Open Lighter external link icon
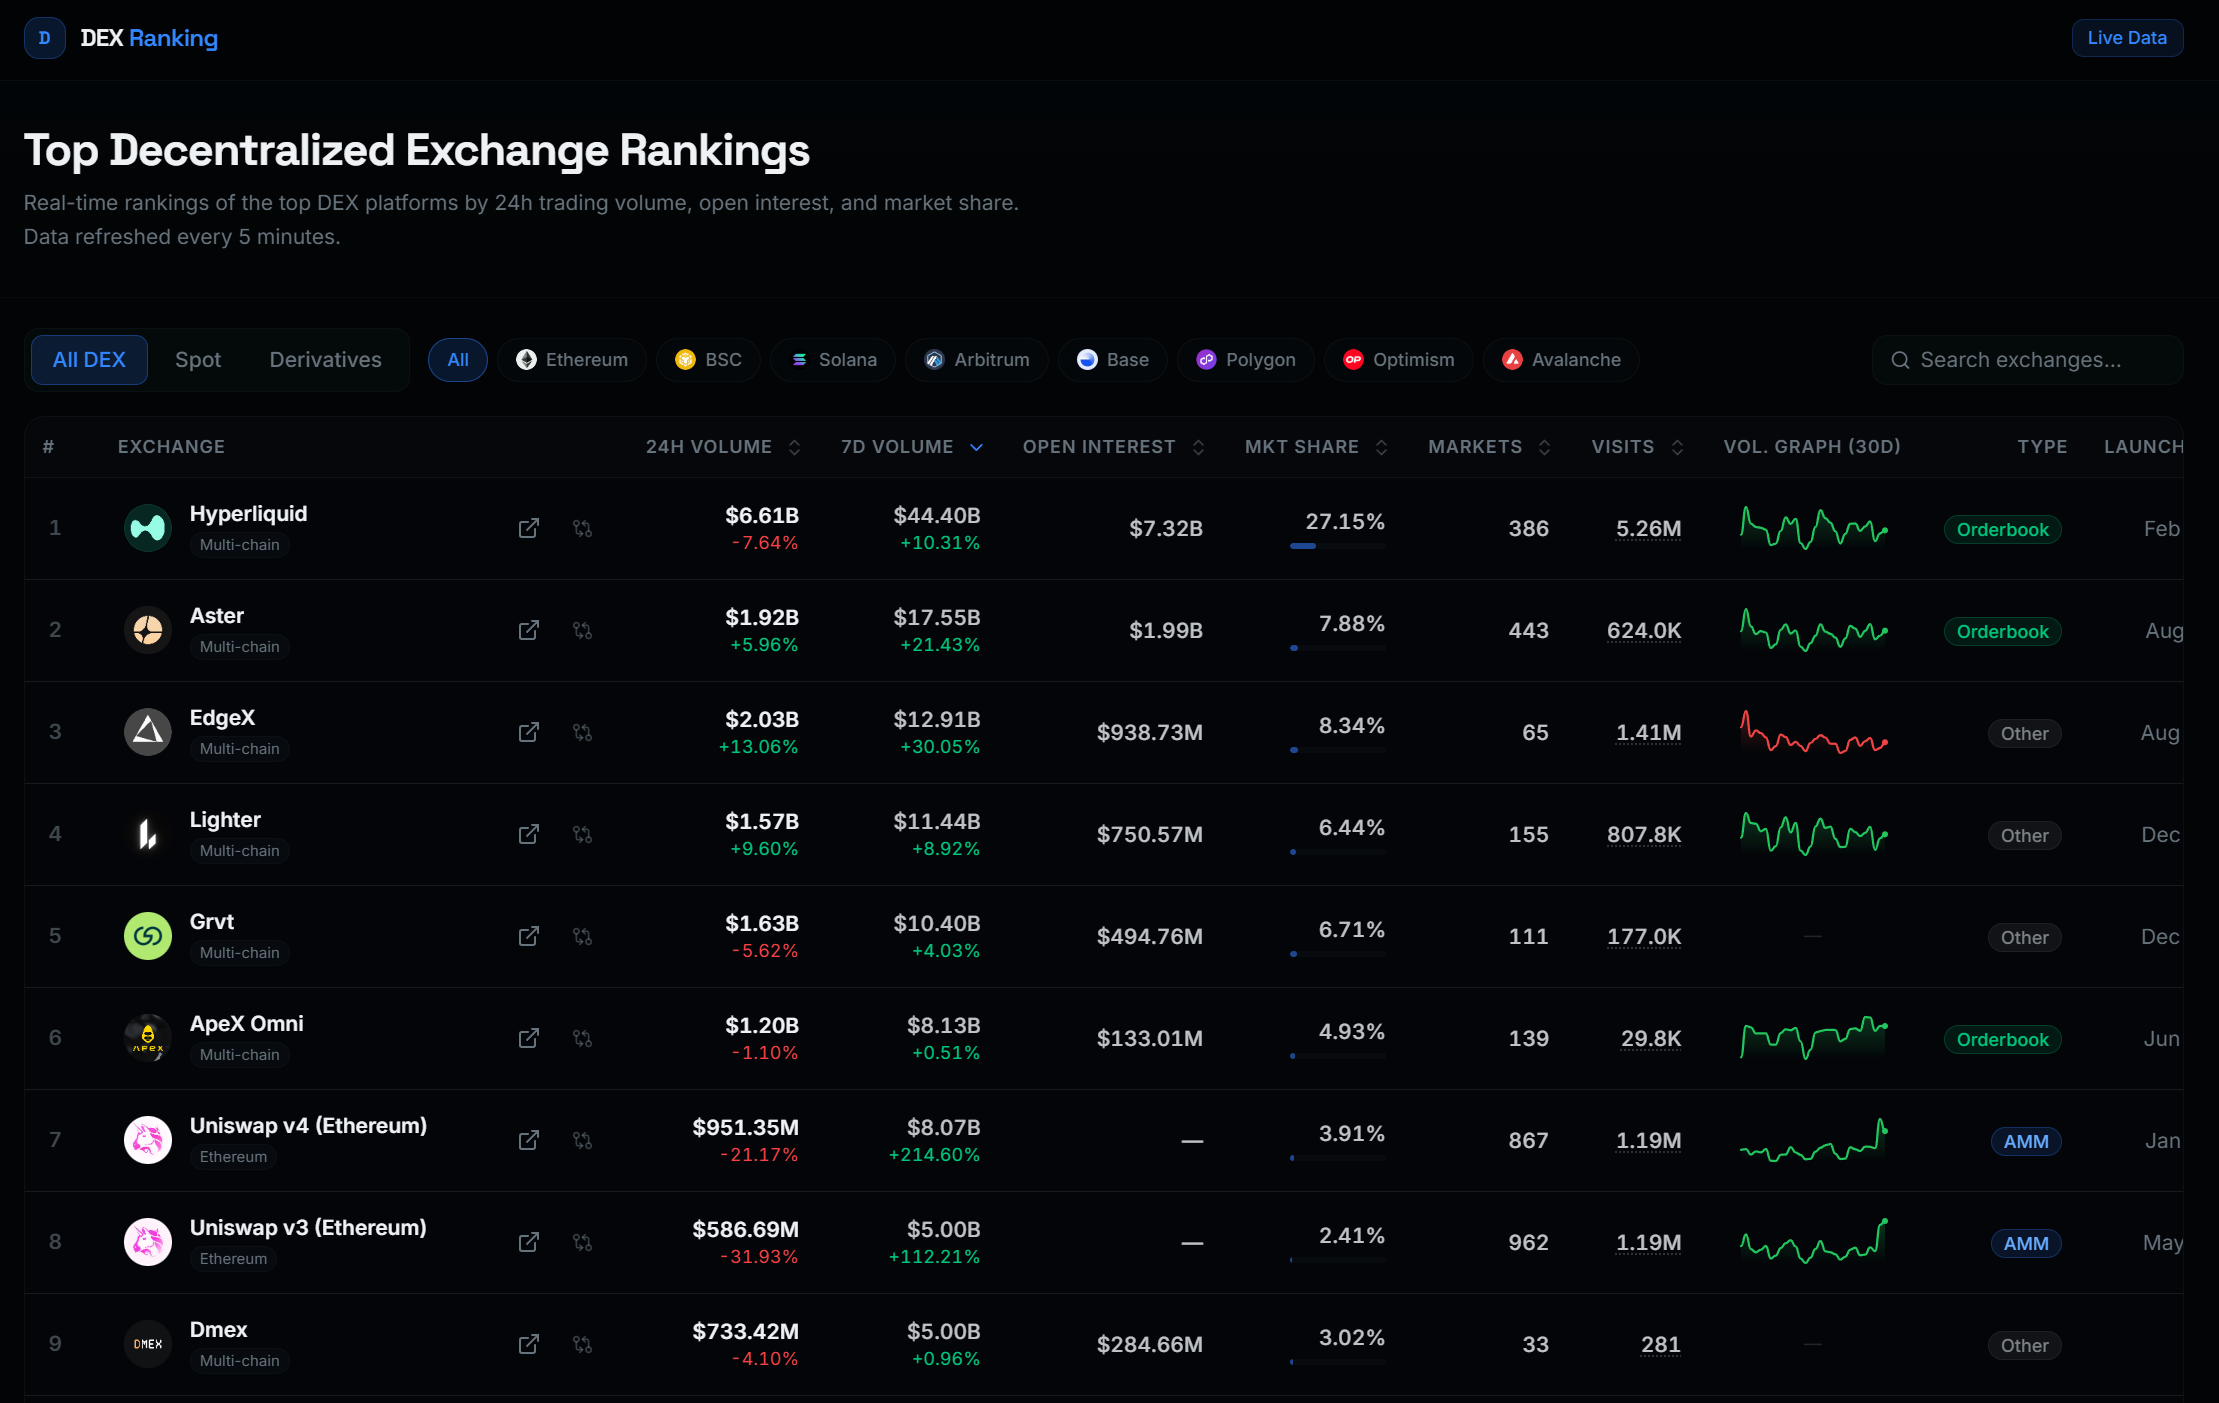The image size is (2219, 1403). click(529, 834)
